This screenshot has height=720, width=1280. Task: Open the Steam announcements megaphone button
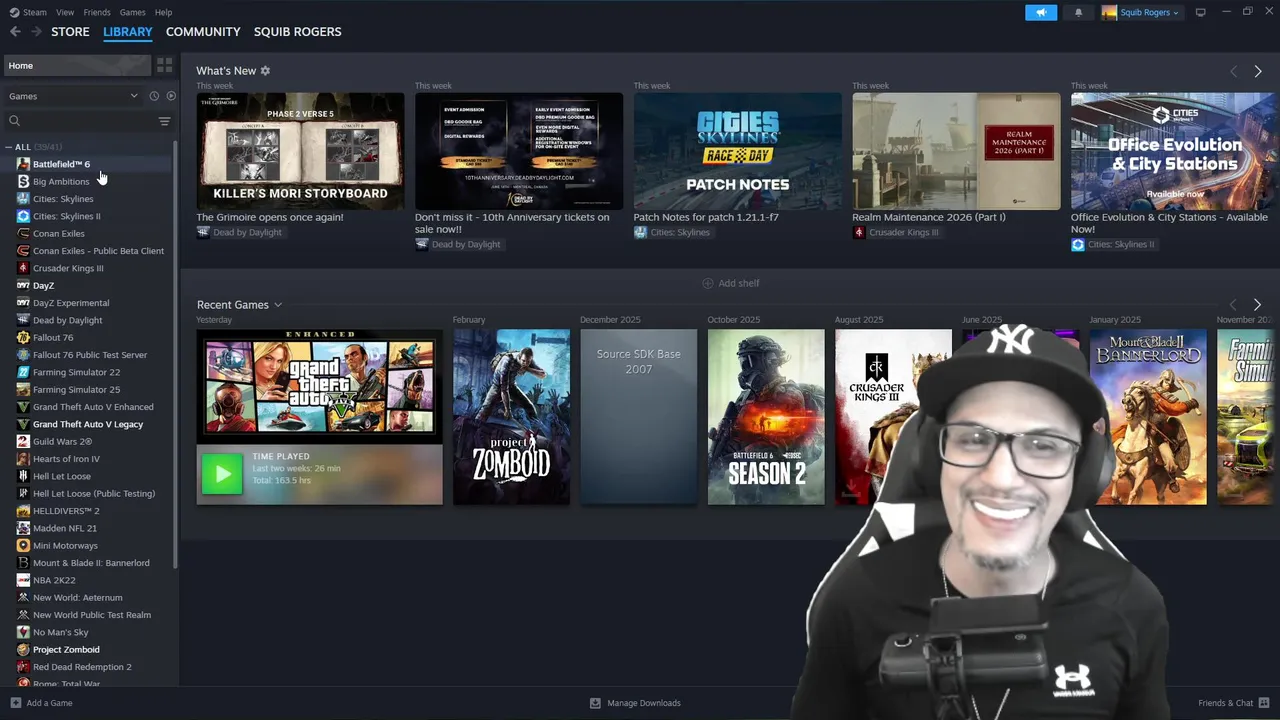click(x=1041, y=12)
